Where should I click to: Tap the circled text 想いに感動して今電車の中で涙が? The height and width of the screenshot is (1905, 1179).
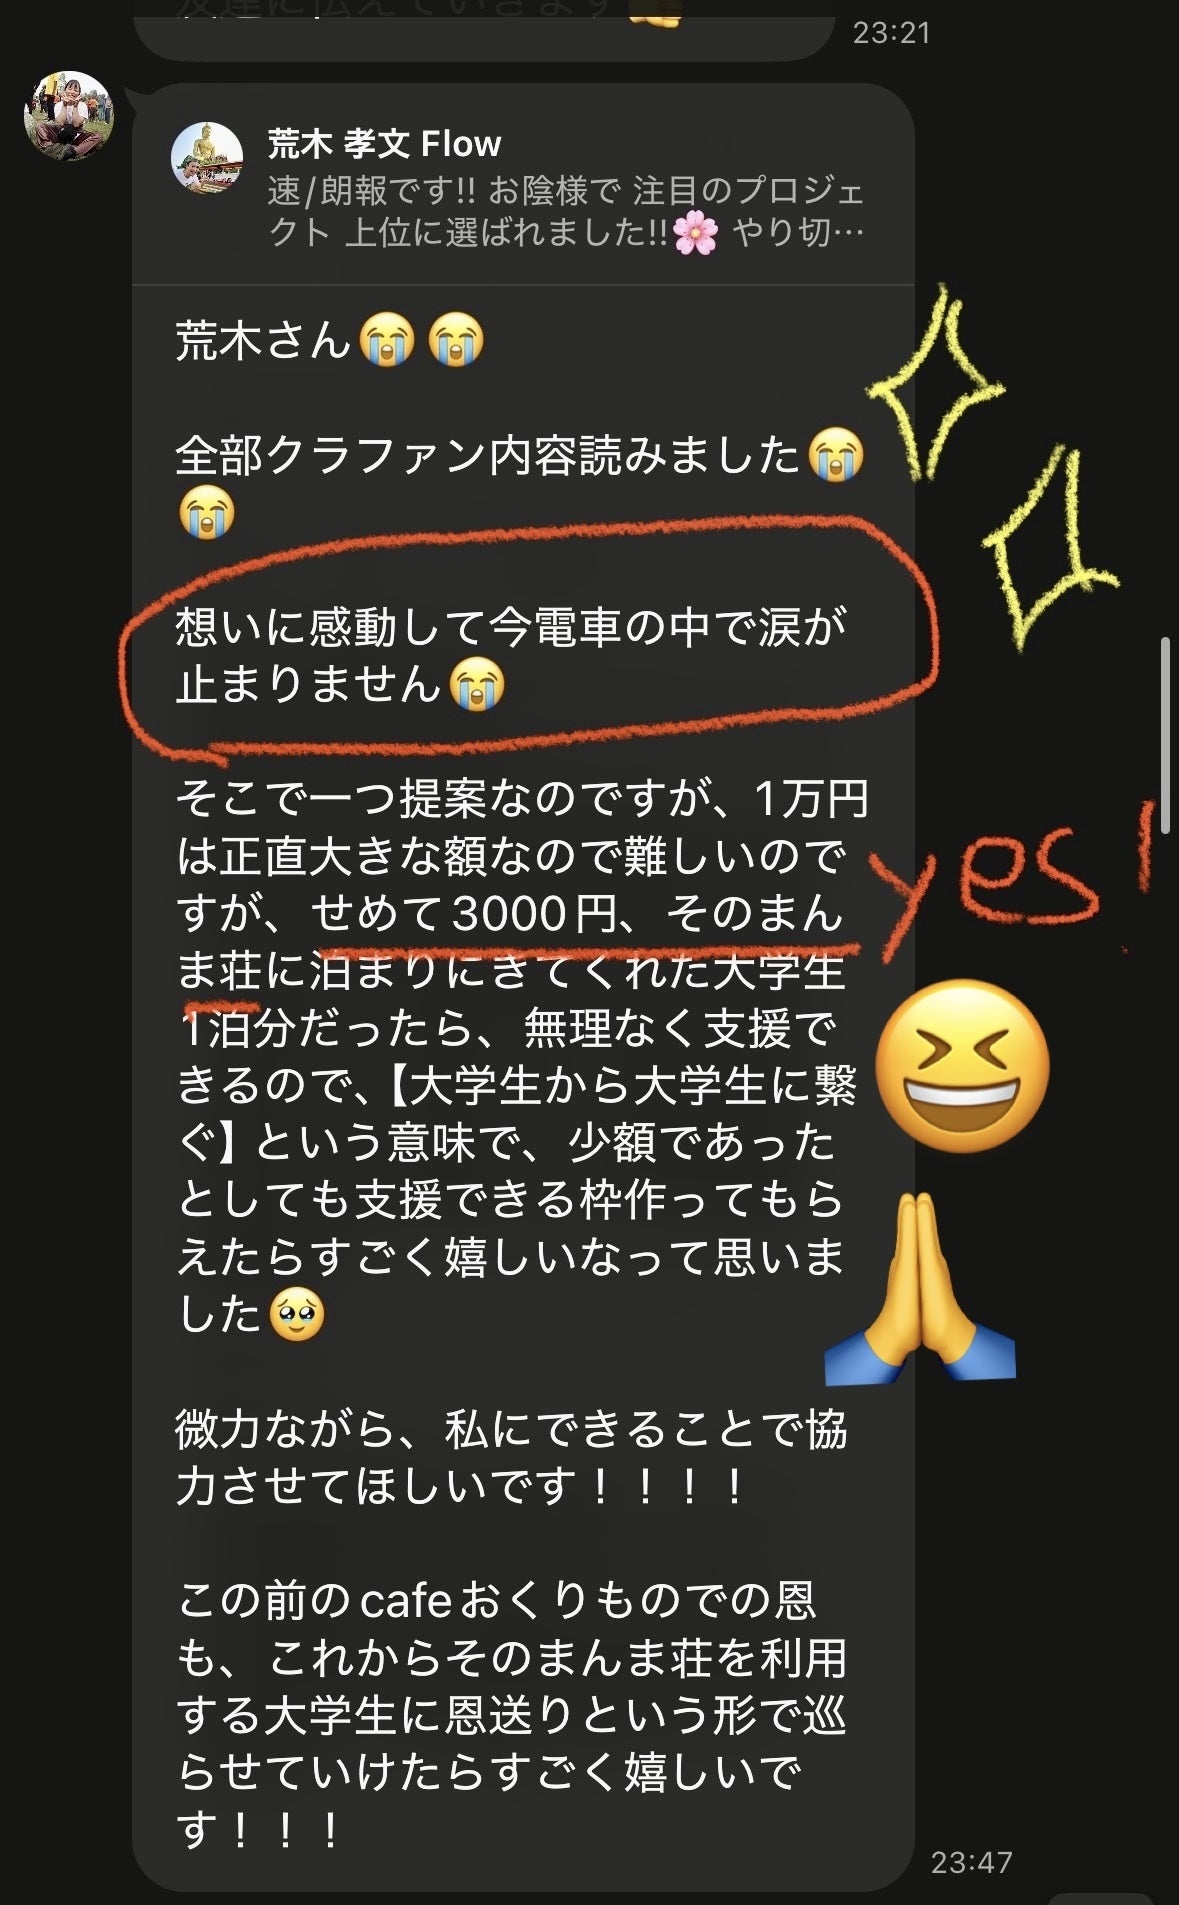pos(511,627)
